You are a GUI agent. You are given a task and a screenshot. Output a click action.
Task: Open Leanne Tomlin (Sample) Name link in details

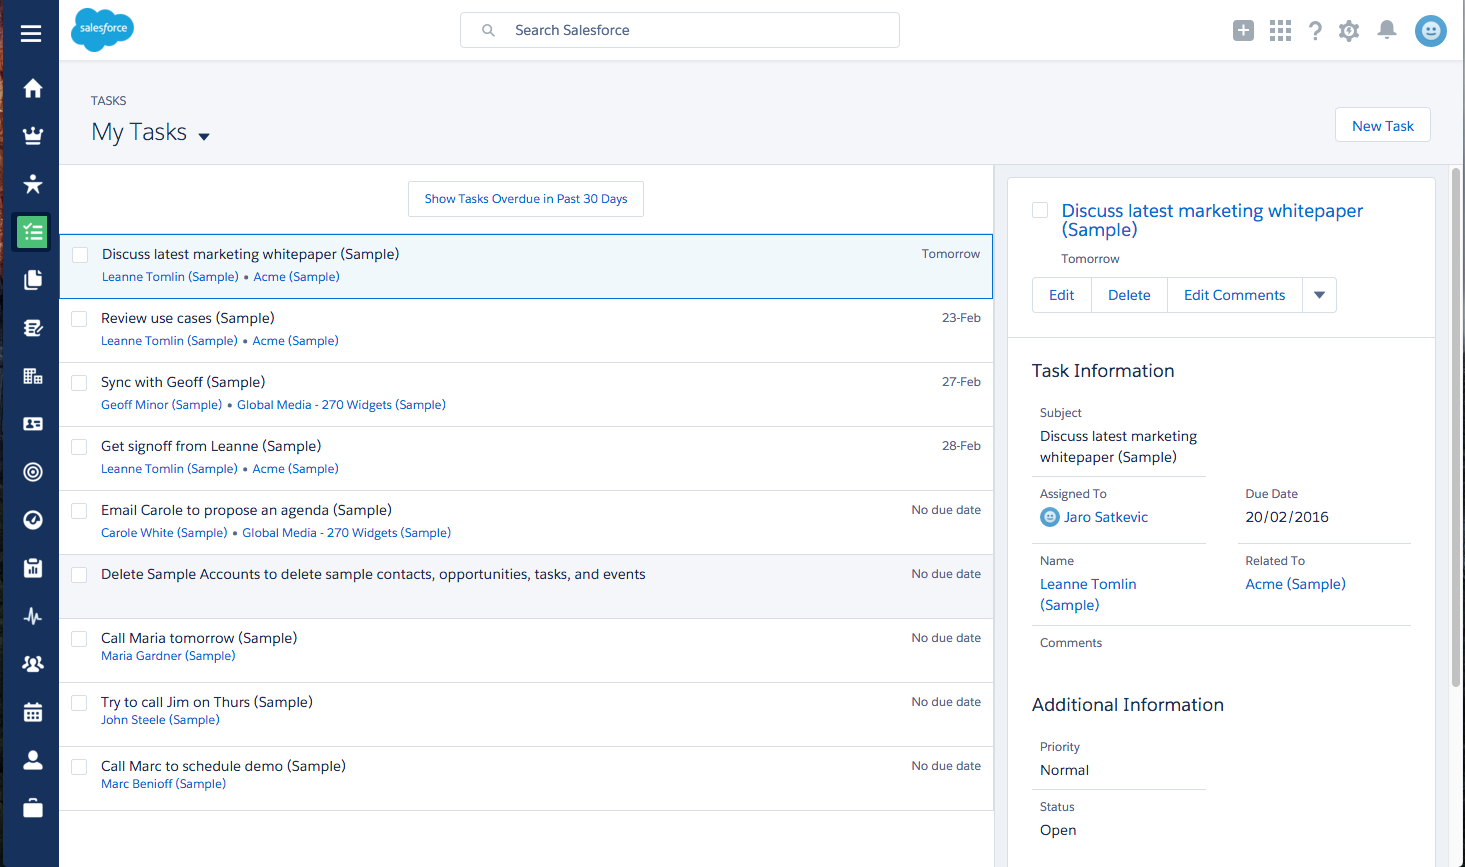pyautogui.click(x=1088, y=594)
